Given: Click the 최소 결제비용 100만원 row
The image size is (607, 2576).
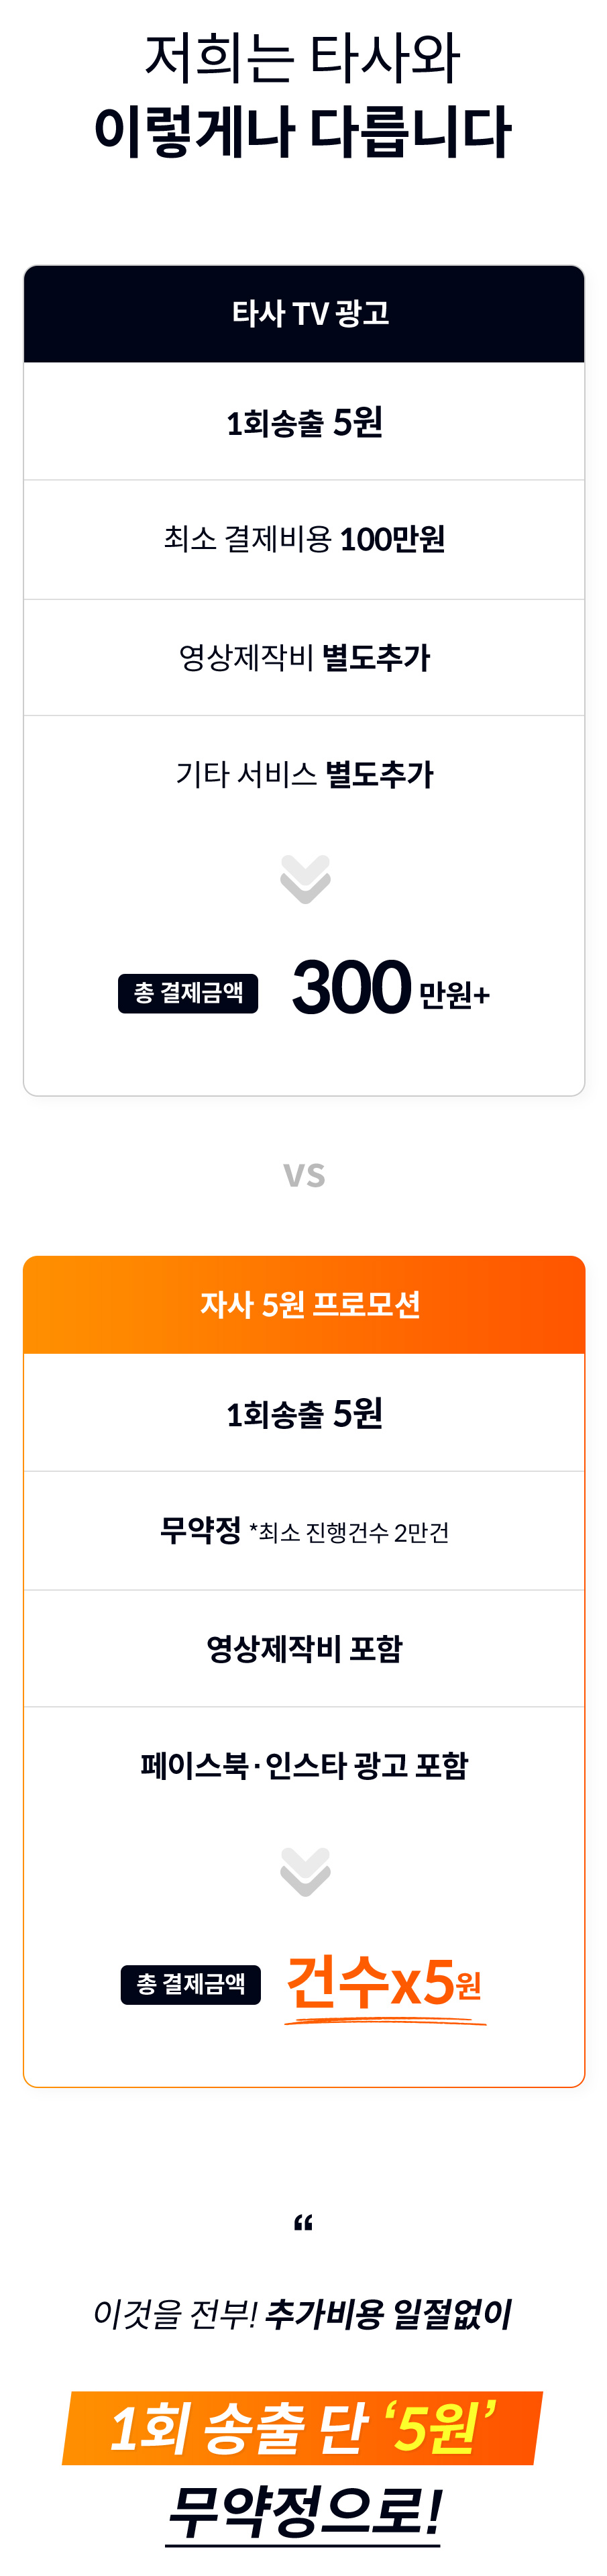Looking at the screenshot, I should pyautogui.click(x=304, y=540).
